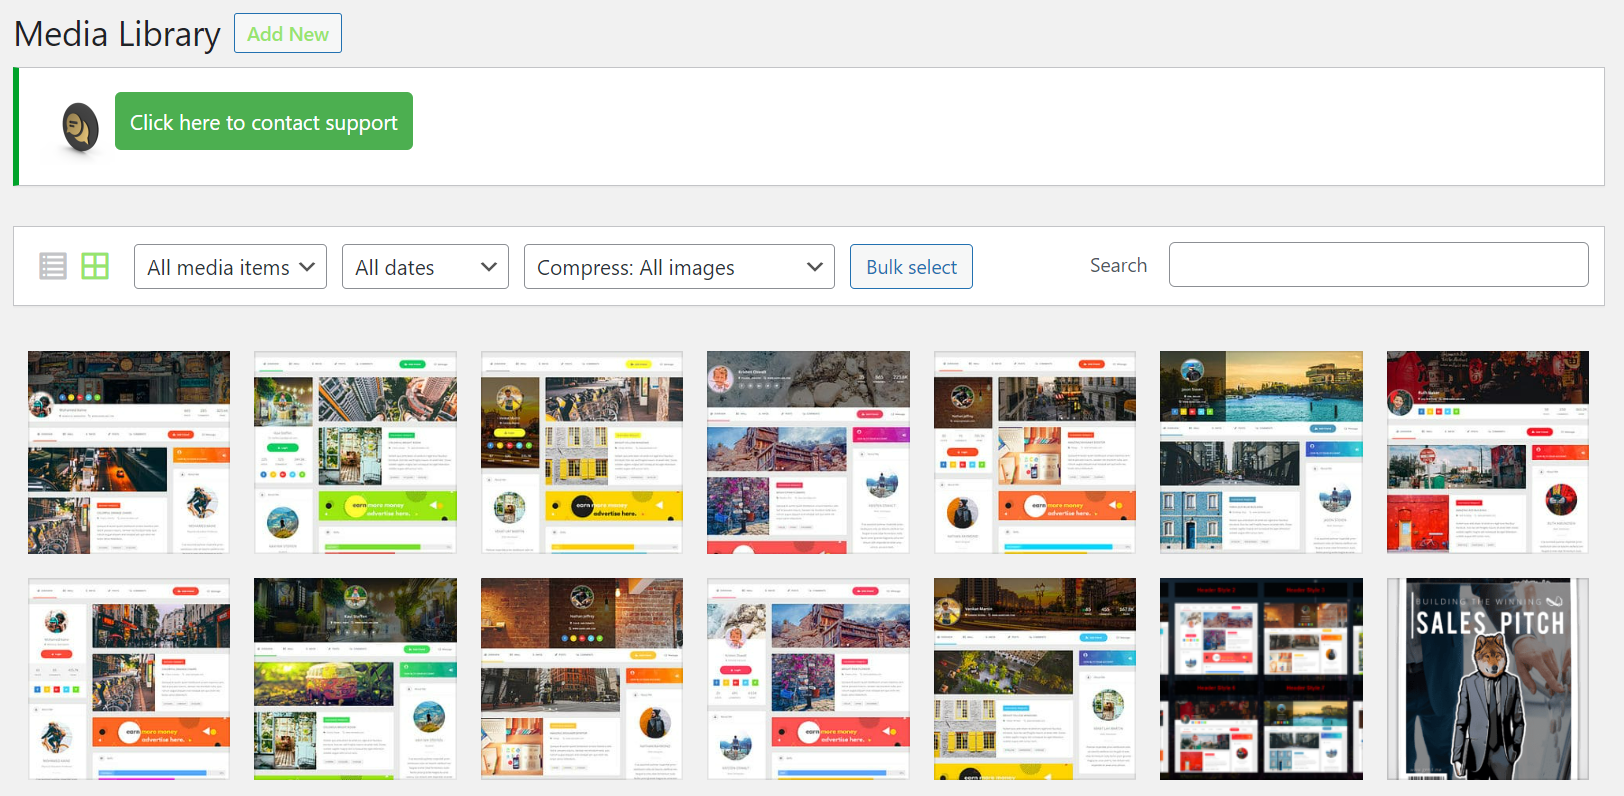The image size is (1624, 796).
Task: Open the dark red header thumbnail
Action: [x=1487, y=452]
